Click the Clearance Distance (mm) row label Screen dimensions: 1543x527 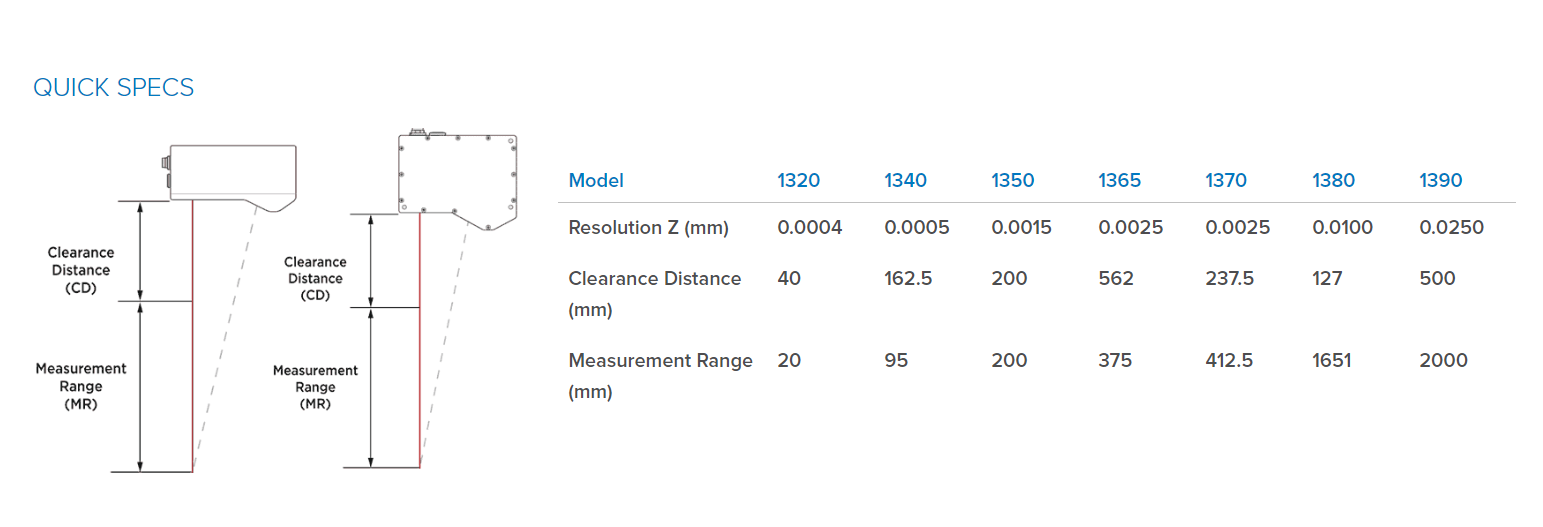coord(655,294)
